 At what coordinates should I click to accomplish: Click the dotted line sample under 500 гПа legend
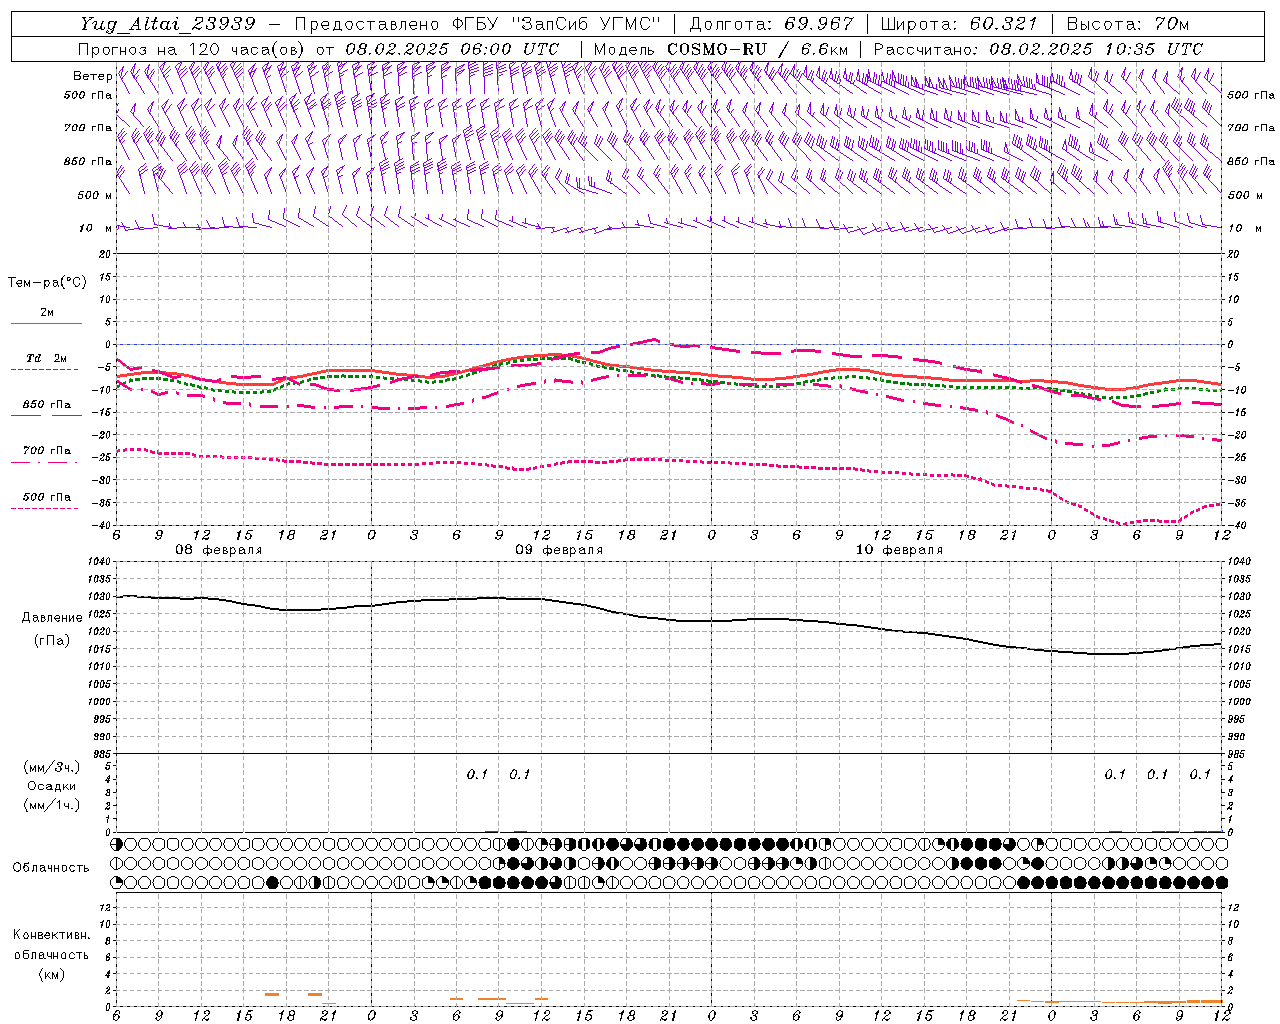click(45, 508)
